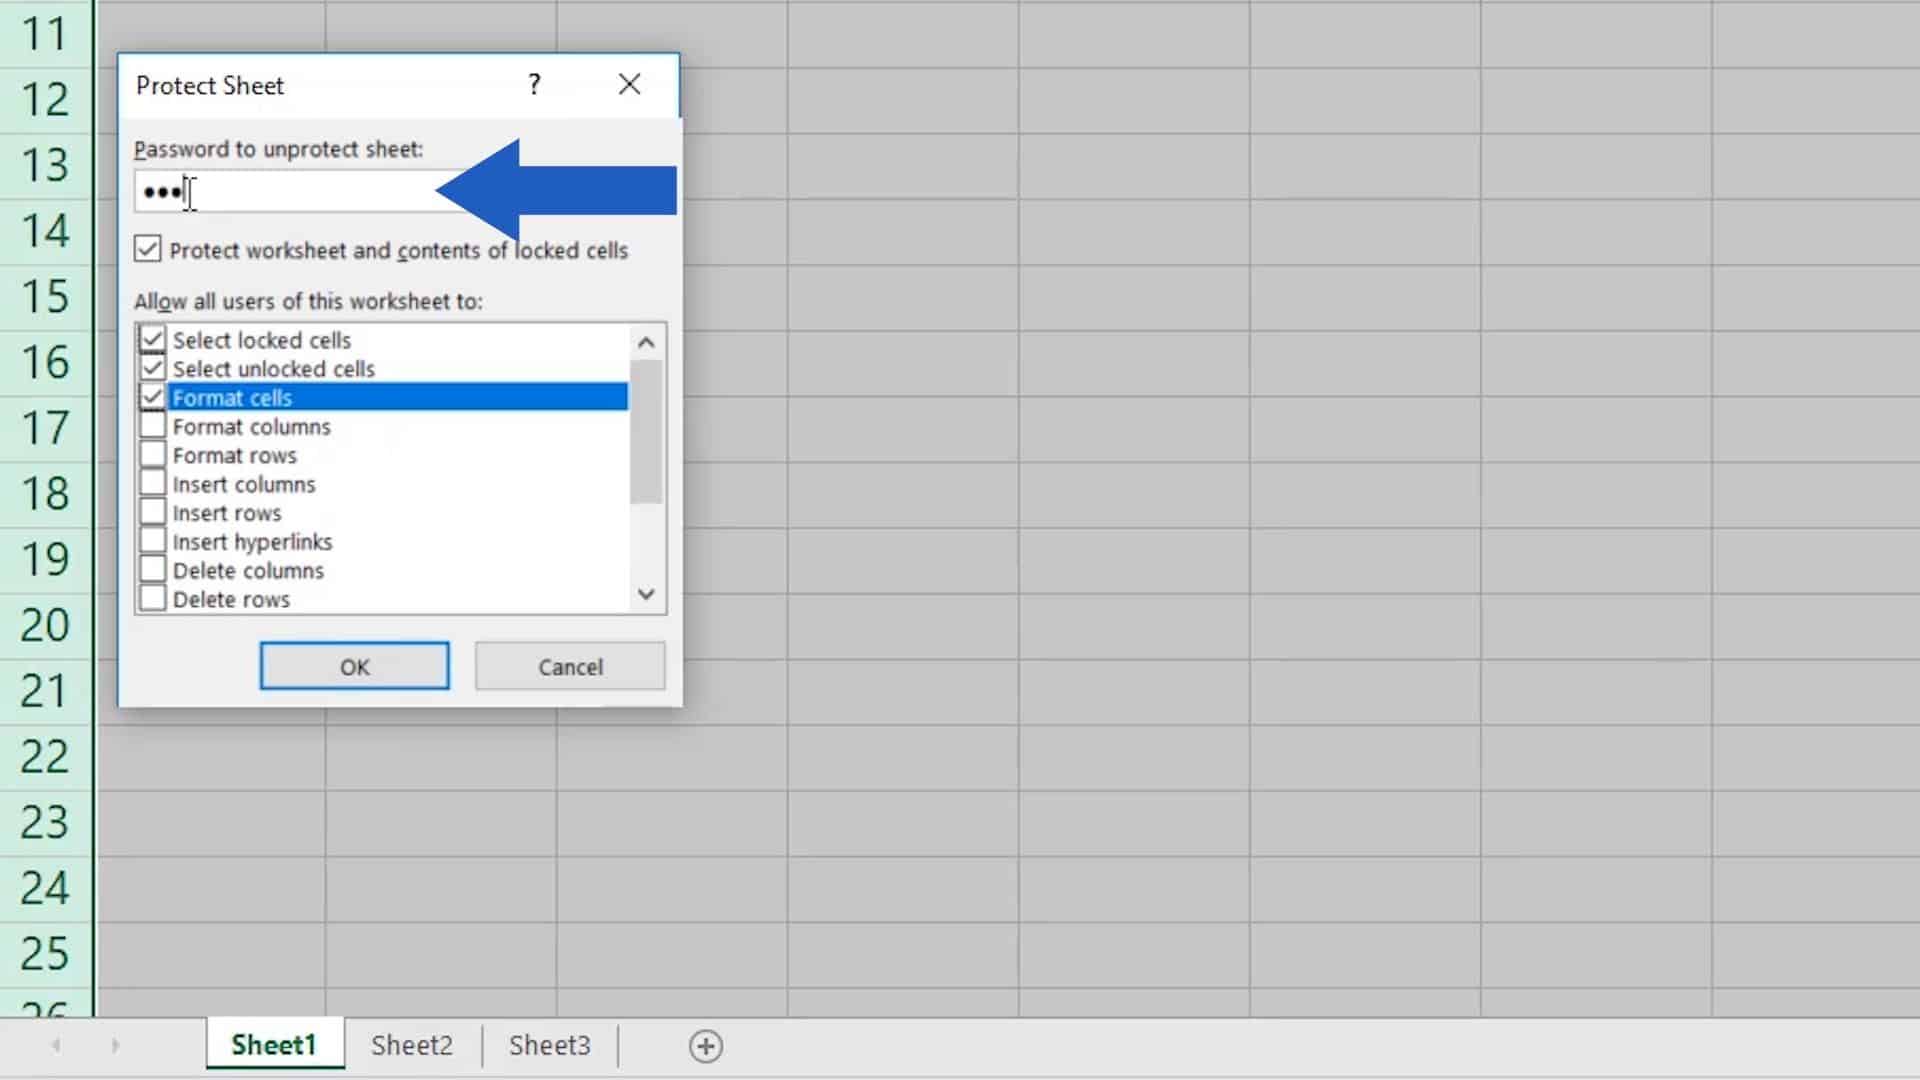
Task: Select row 13 header
Action: [46, 166]
